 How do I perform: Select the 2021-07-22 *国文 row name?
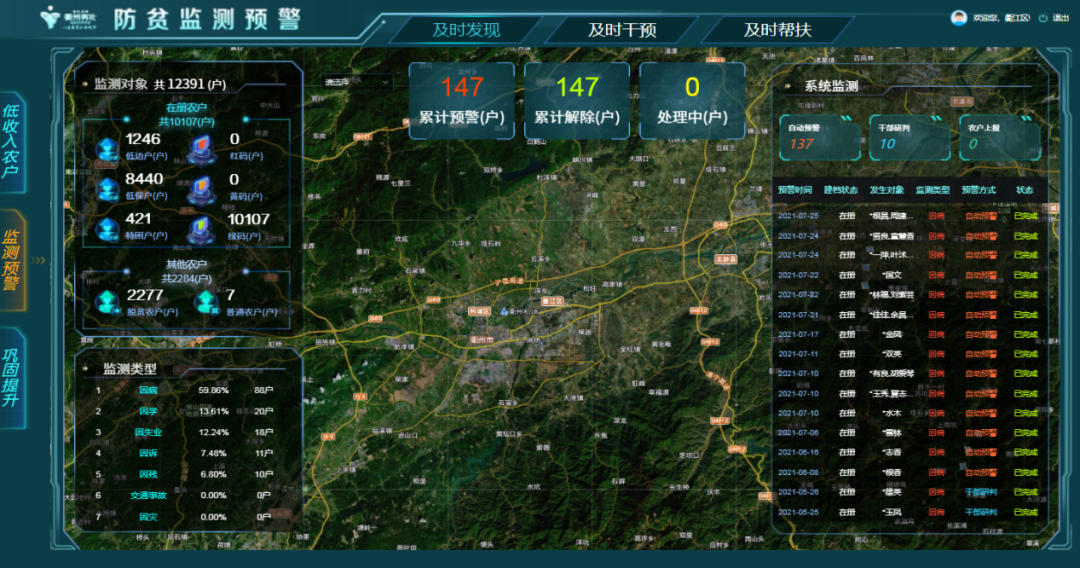892,275
